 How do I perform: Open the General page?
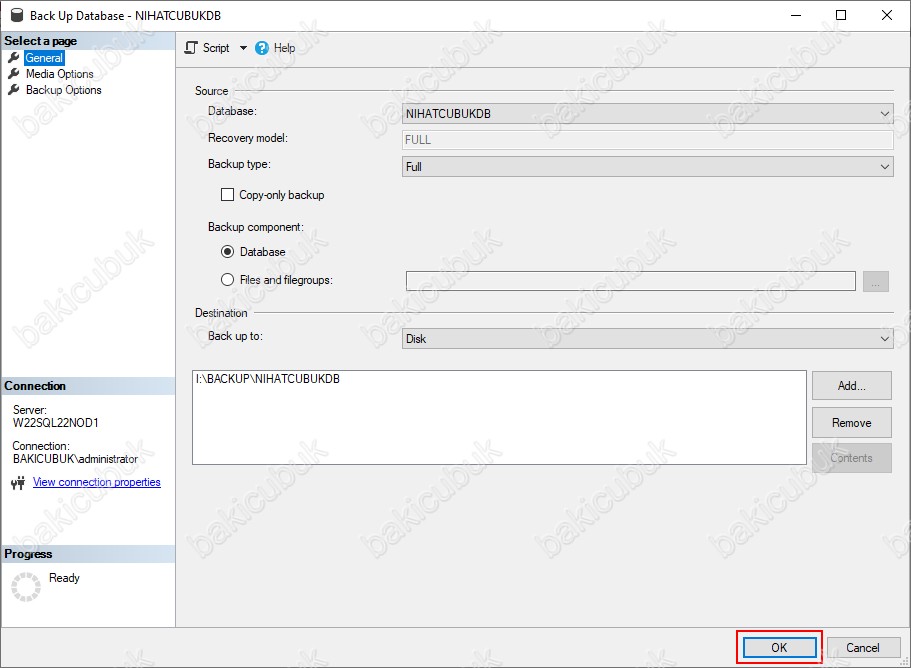[x=44, y=58]
